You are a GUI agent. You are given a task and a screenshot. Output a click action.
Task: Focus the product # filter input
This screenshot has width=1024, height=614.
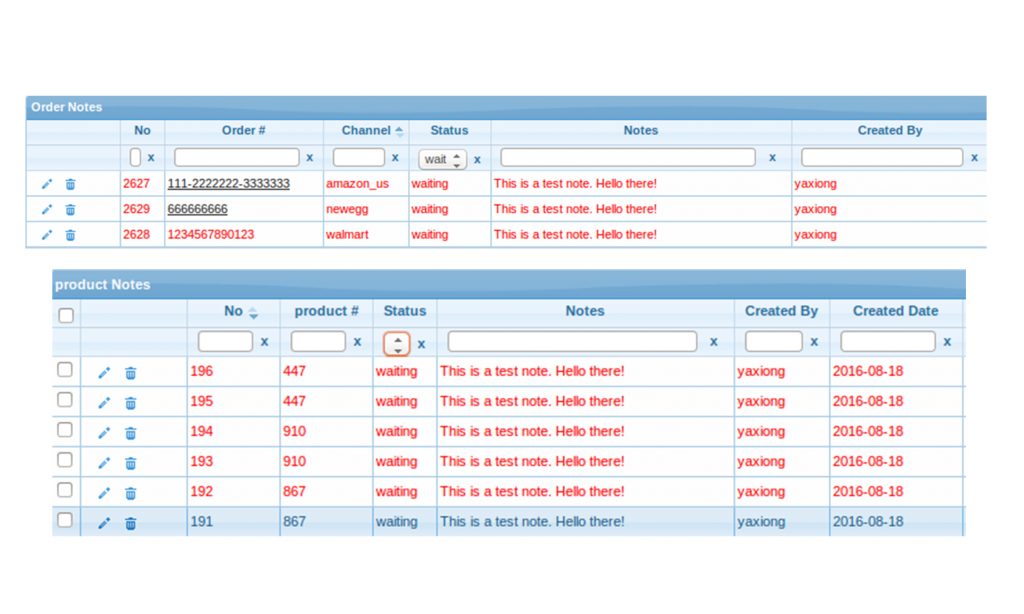[318, 342]
